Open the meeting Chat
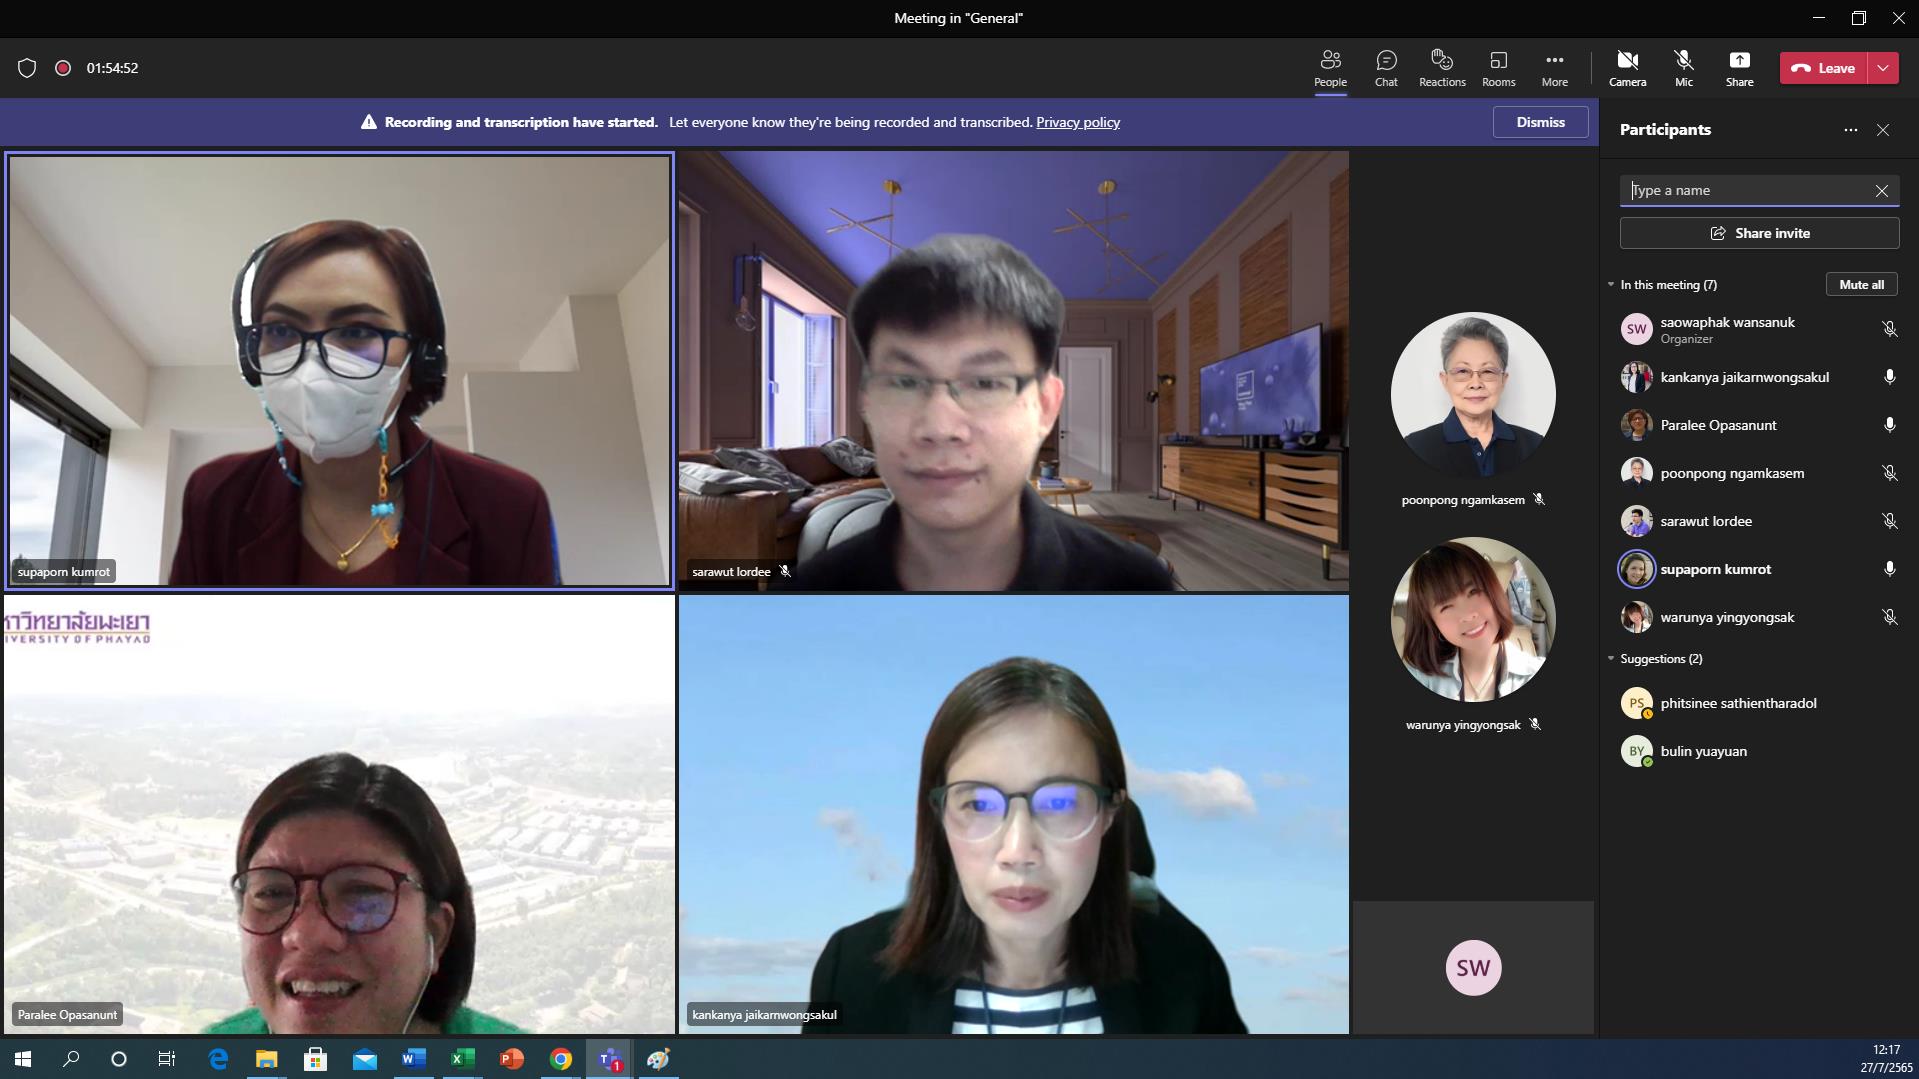The height and width of the screenshot is (1079, 1919). [1386, 68]
